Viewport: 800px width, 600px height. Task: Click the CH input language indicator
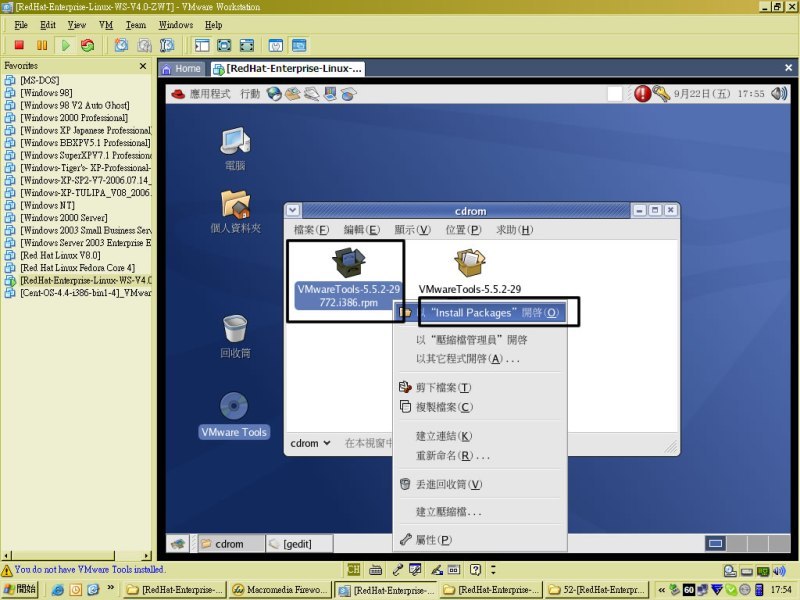(x=354, y=570)
